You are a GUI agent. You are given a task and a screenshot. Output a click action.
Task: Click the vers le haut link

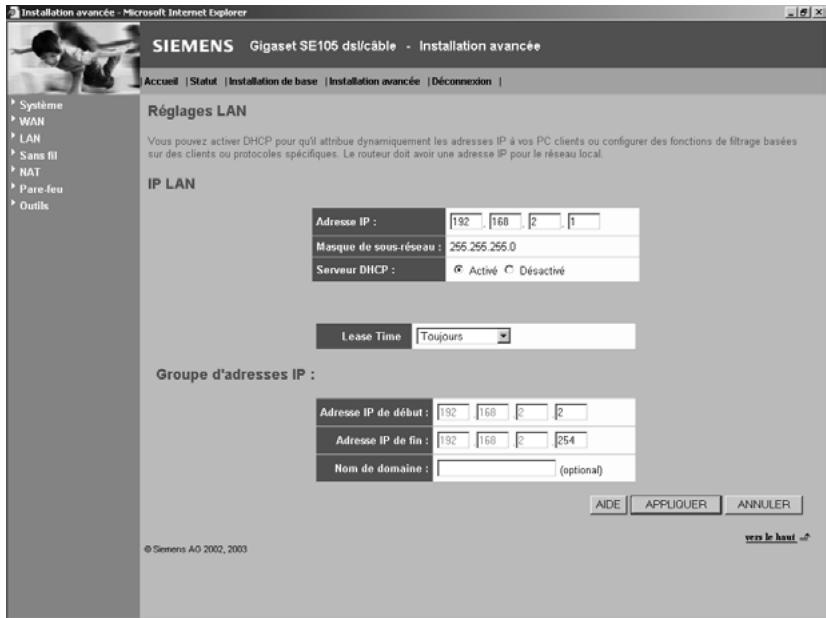770,537
